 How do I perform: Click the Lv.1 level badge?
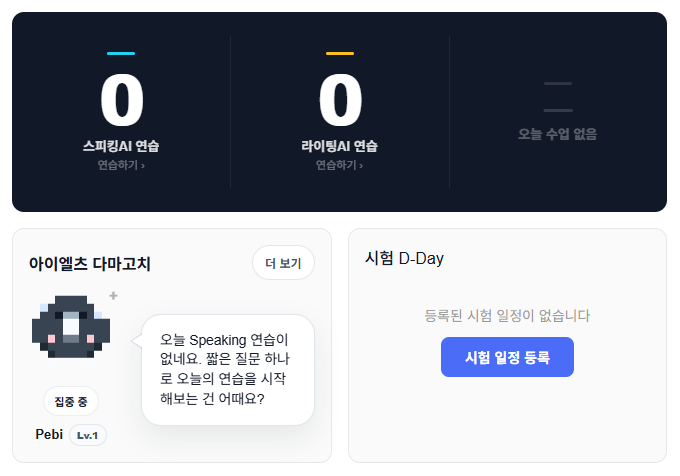[x=88, y=435]
